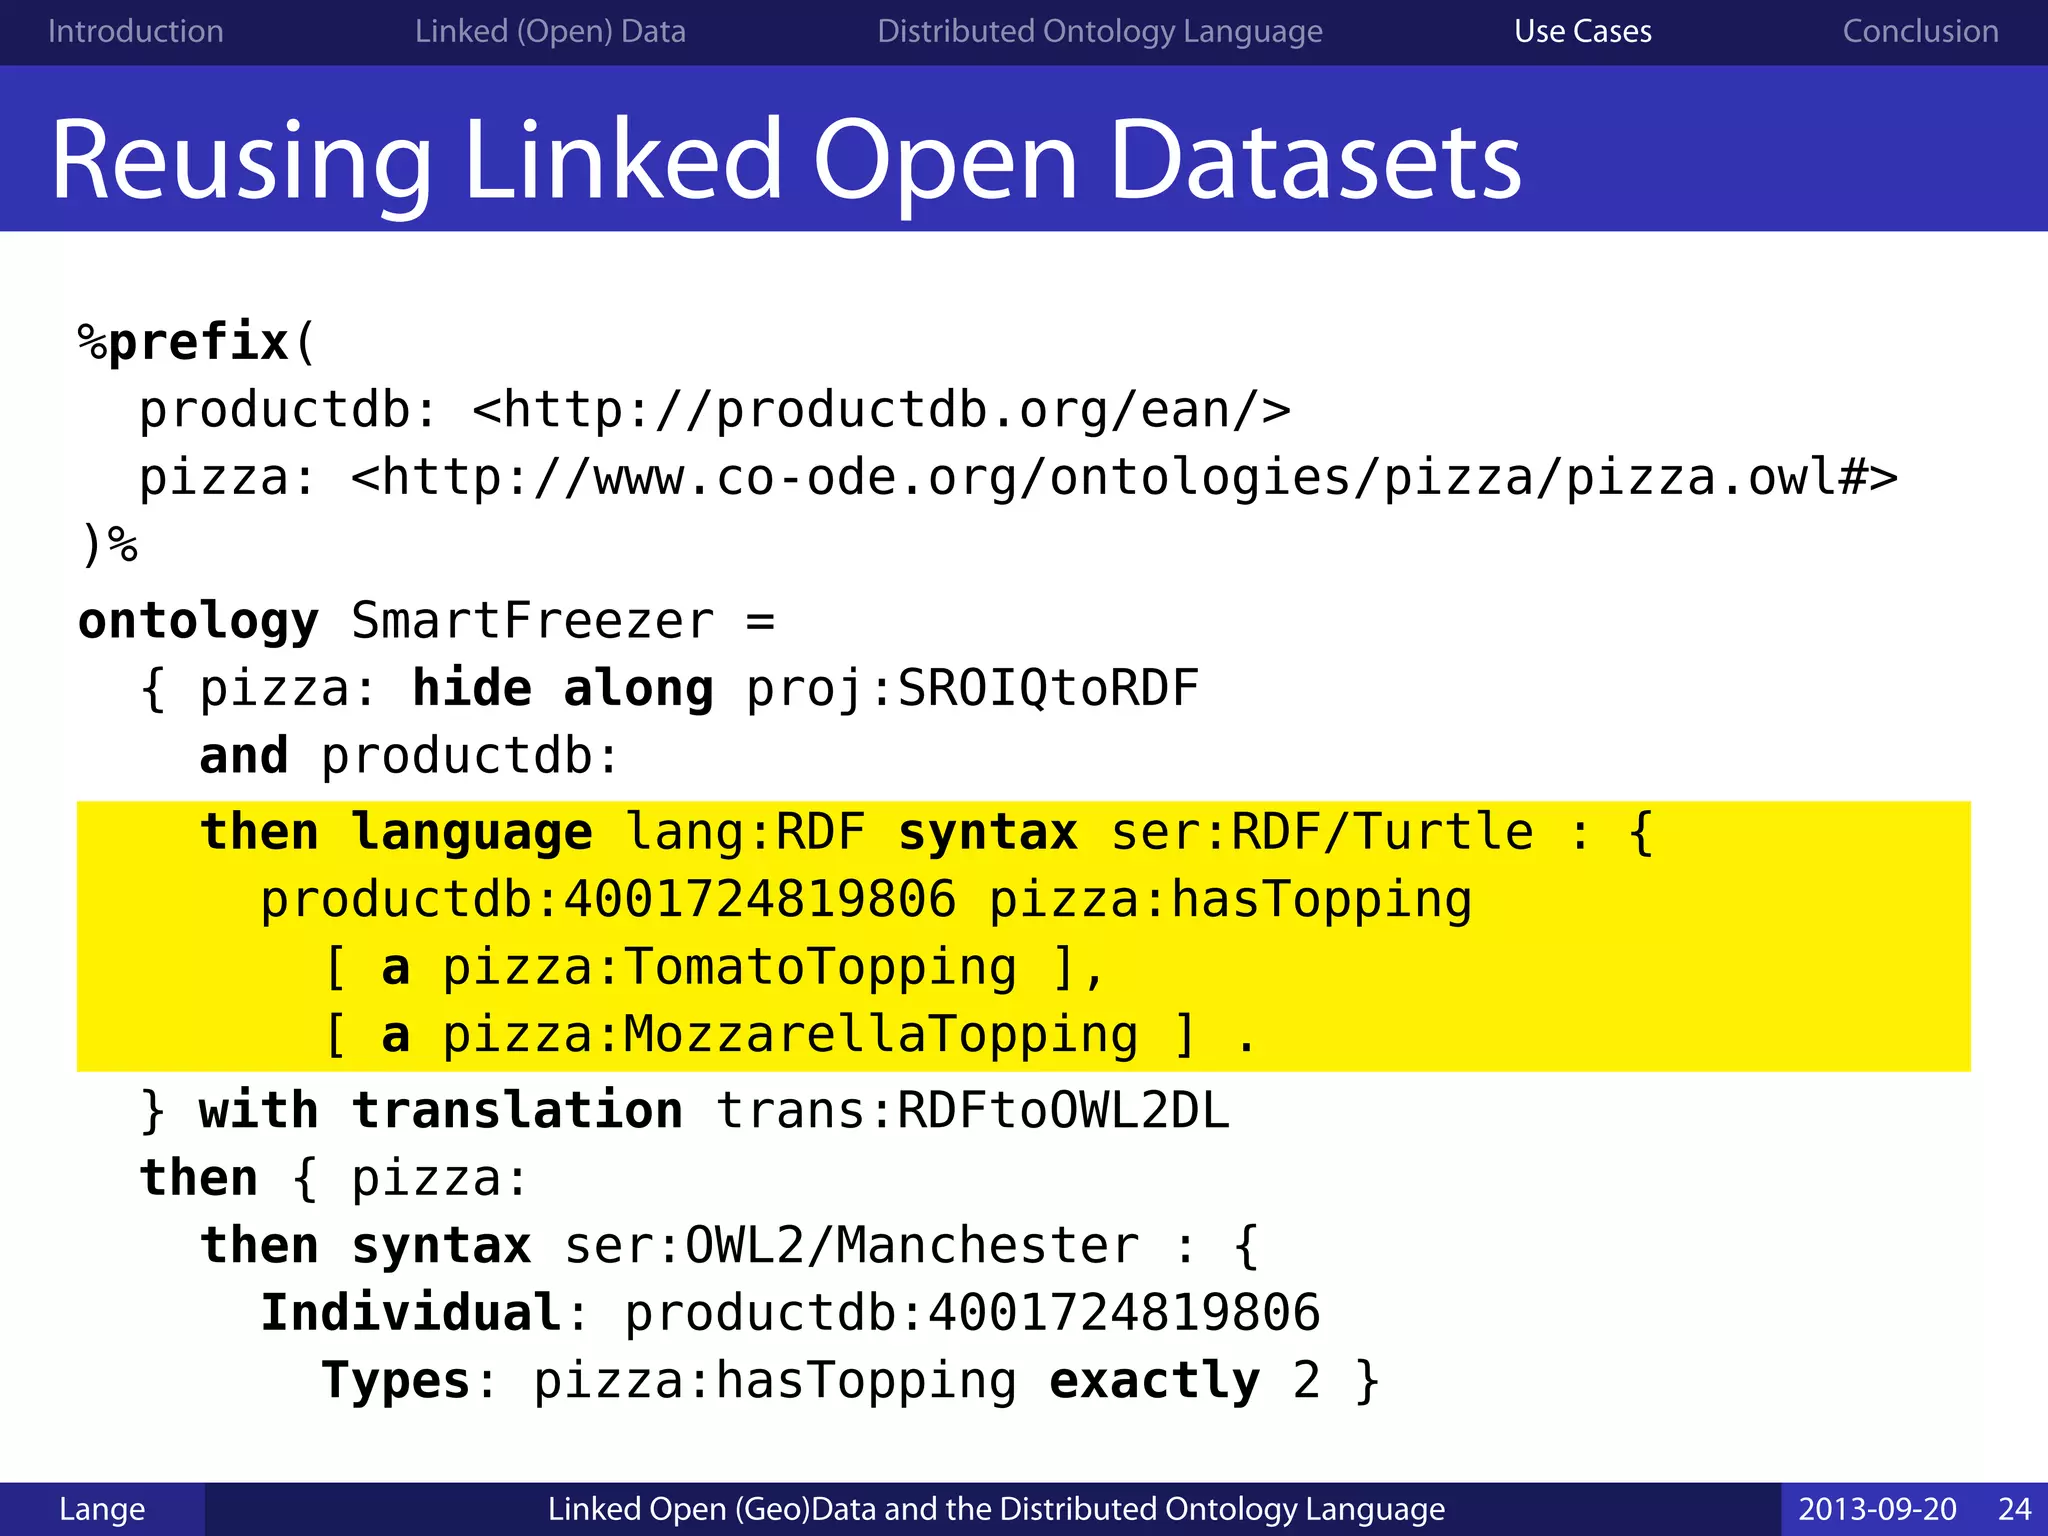Select the pizza:MozzarellaTopping line
The image size is (2048, 1536).
tap(790, 1035)
